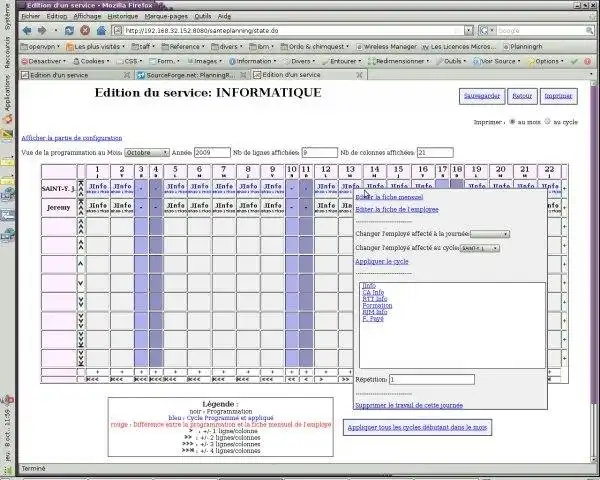600x480 pixels.
Task: Reload the page with the refresh icon
Action: [x=69, y=31]
